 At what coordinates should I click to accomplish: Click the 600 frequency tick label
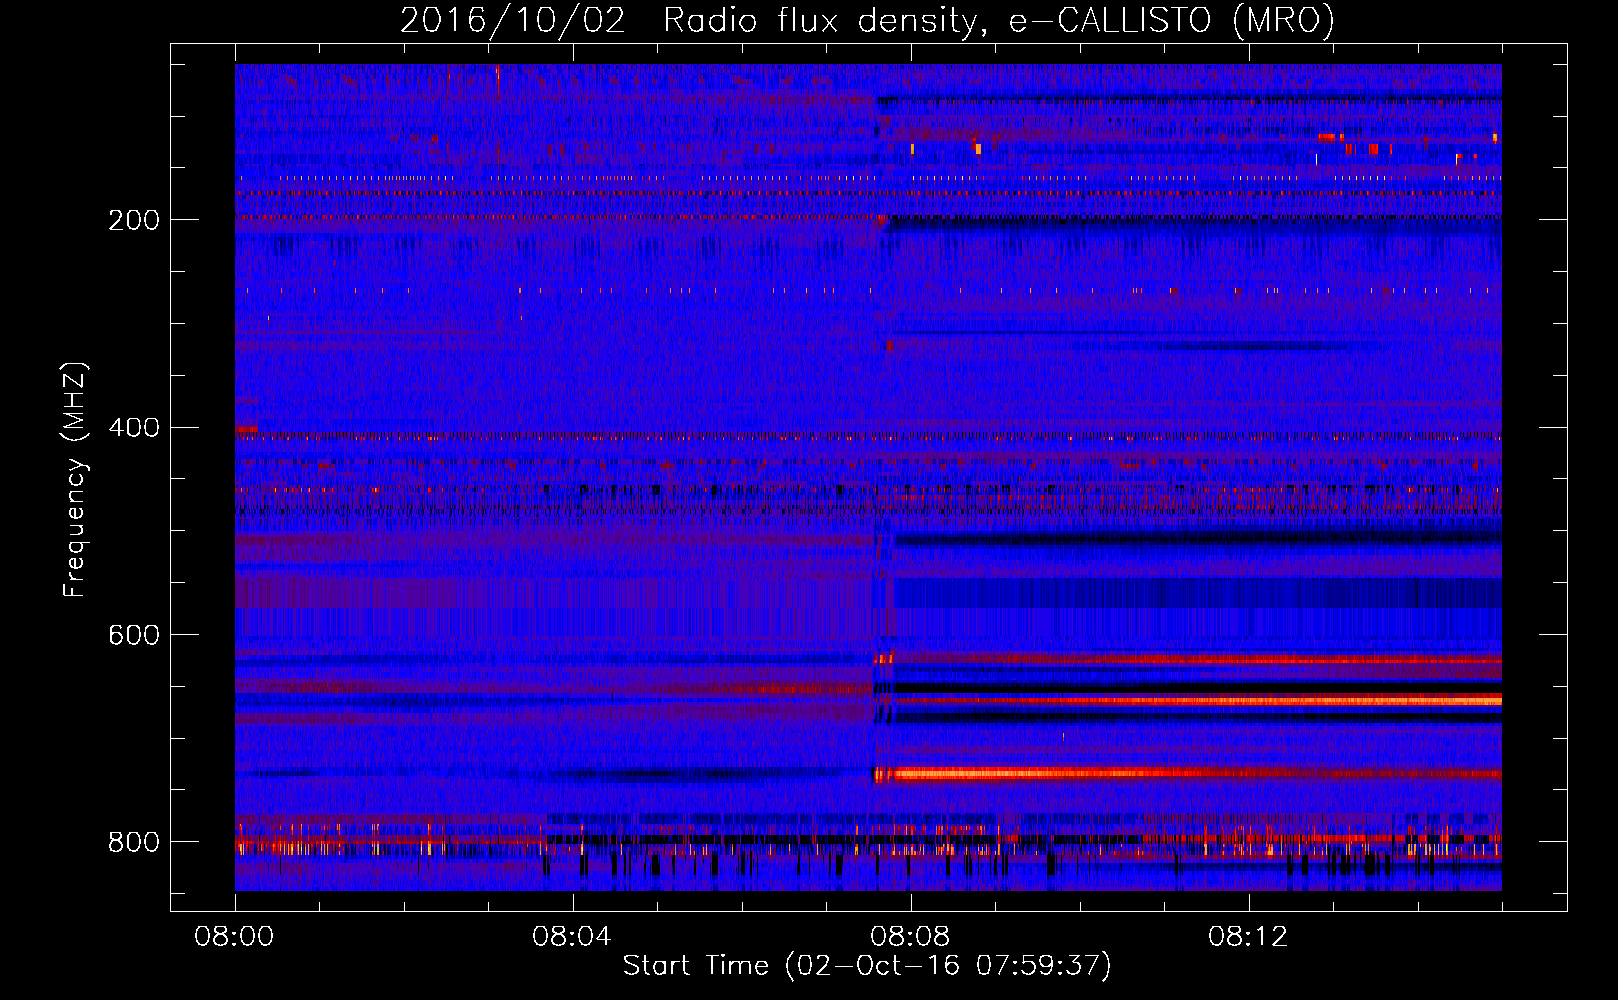134,635
